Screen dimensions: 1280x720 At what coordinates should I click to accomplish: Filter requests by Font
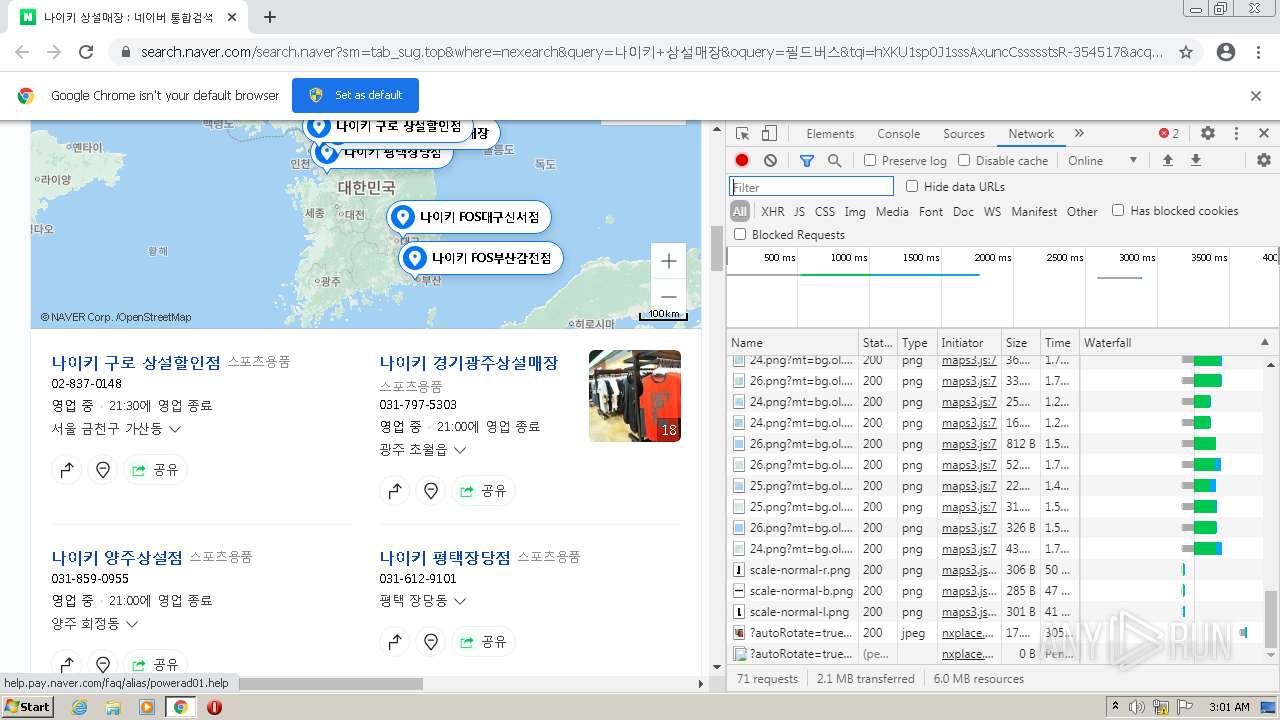pyautogui.click(x=931, y=211)
